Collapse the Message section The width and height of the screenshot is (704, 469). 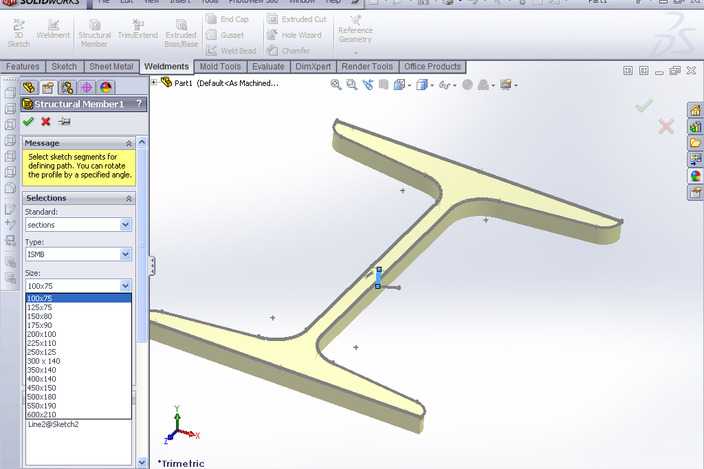point(129,143)
